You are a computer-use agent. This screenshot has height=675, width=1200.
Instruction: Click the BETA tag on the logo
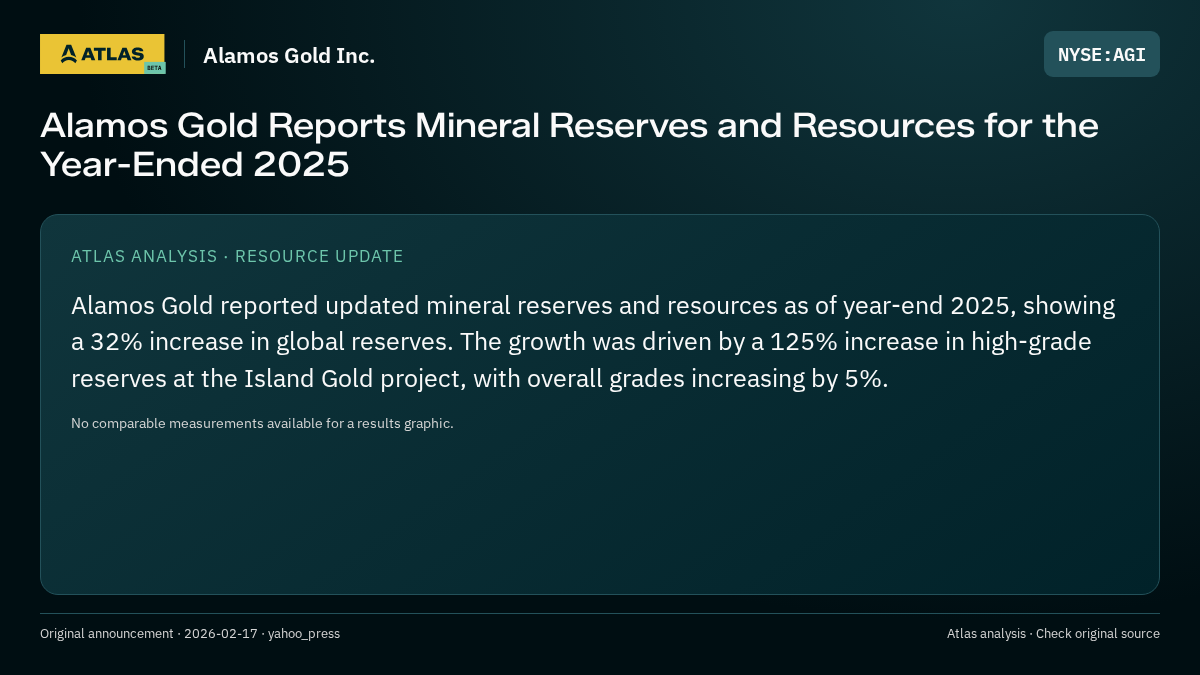coord(154,68)
